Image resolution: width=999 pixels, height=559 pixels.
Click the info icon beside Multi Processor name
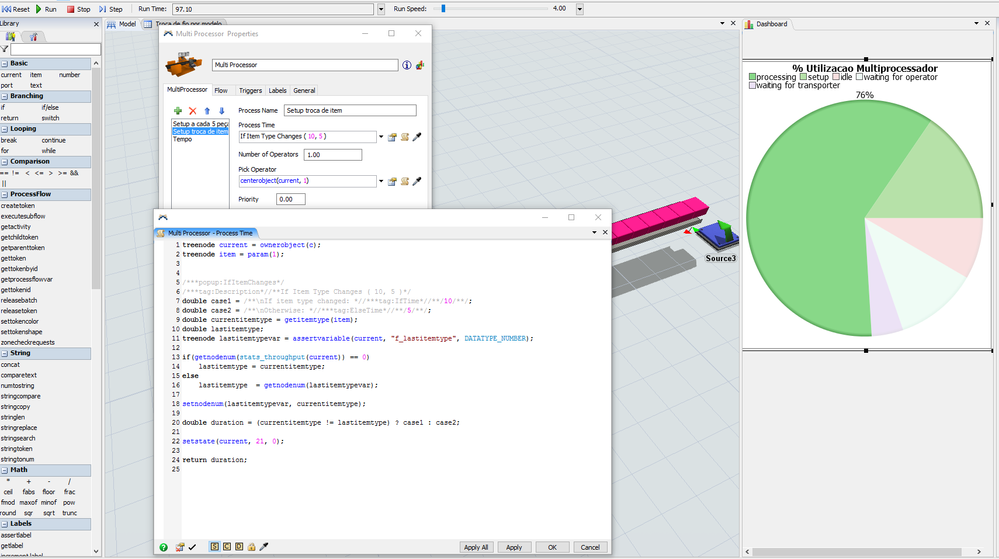(406, 65)
